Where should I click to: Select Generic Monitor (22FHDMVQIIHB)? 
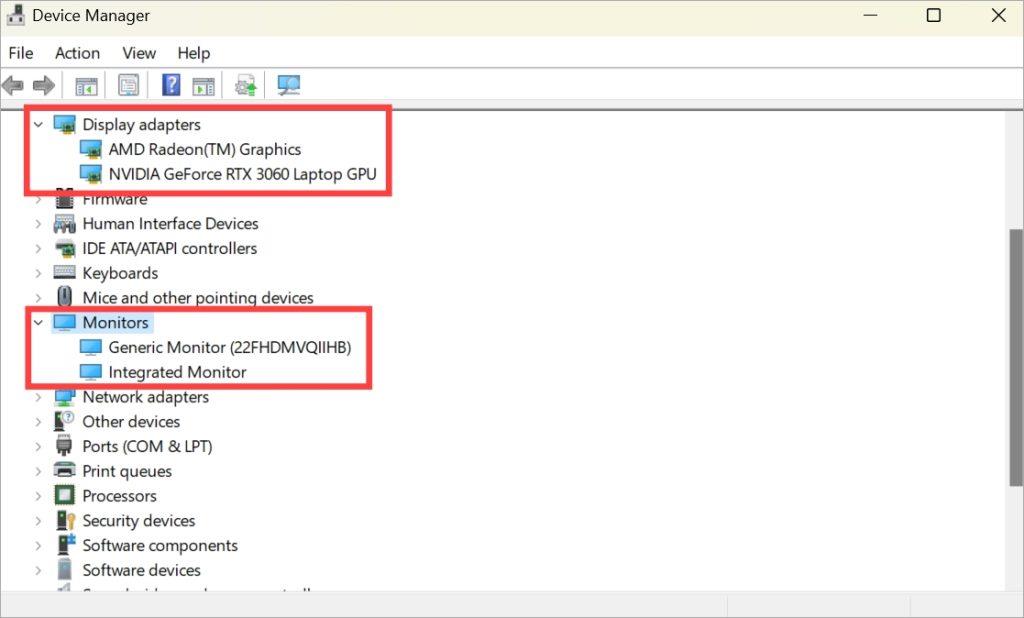point(230,347)
